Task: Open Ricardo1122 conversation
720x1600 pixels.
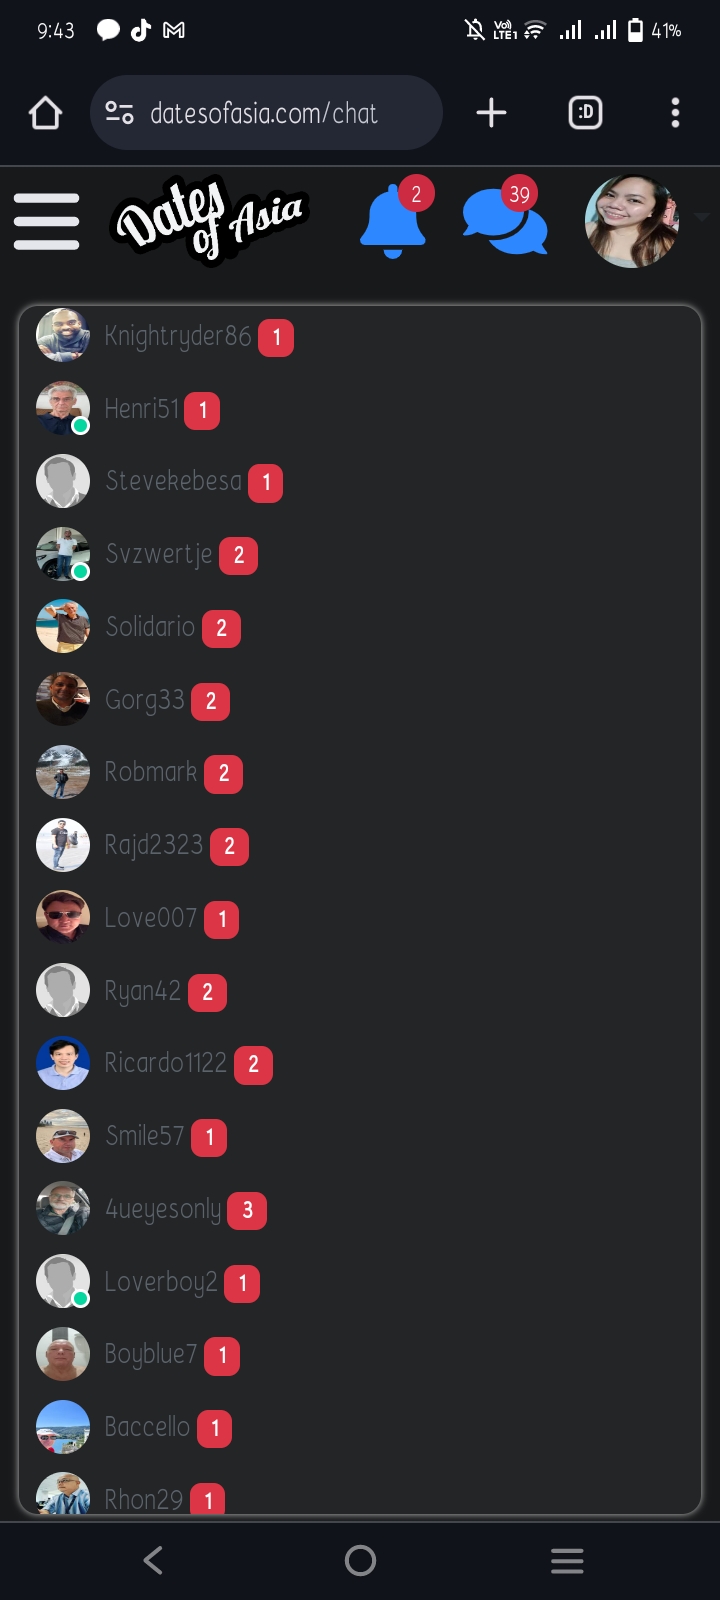Action: [360, 1063]
